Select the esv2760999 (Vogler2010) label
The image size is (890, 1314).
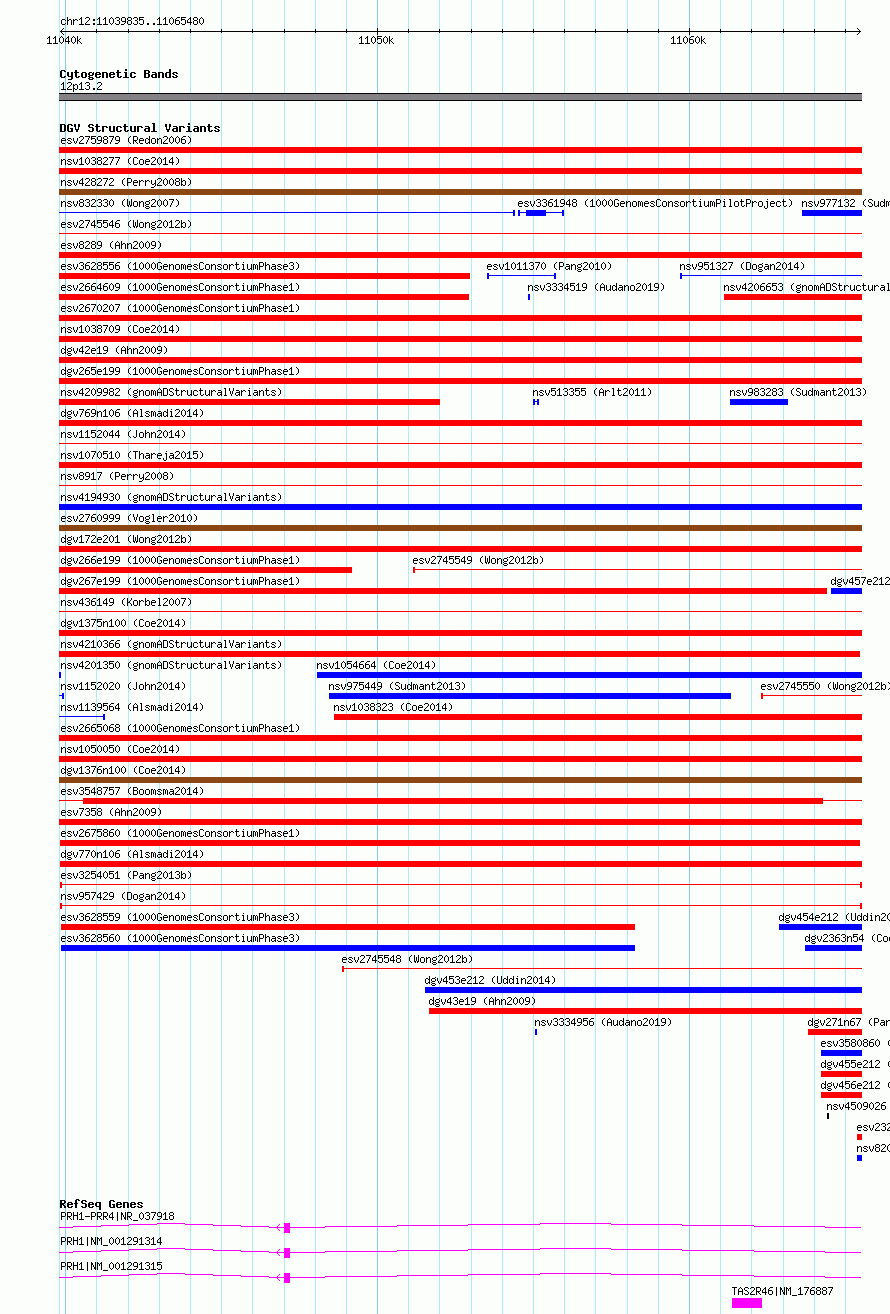(x=129, y=518)
